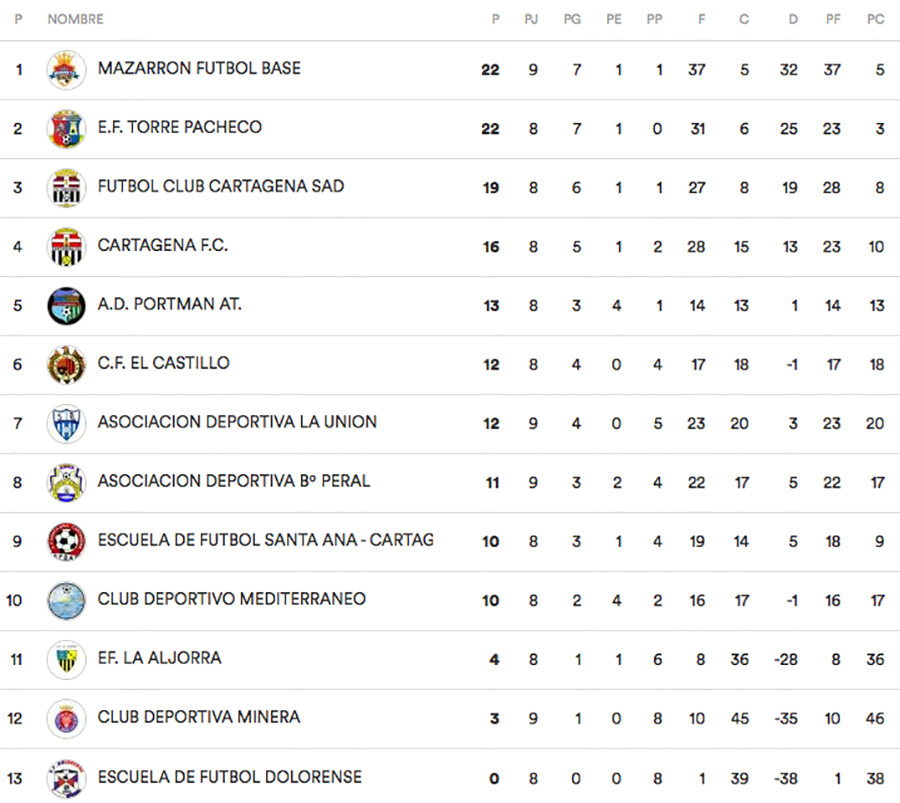Click the A.D. Portman At. logo
The width and height of the screenshot is (900, 803).
pyautogui.click(x=65, y=306)
